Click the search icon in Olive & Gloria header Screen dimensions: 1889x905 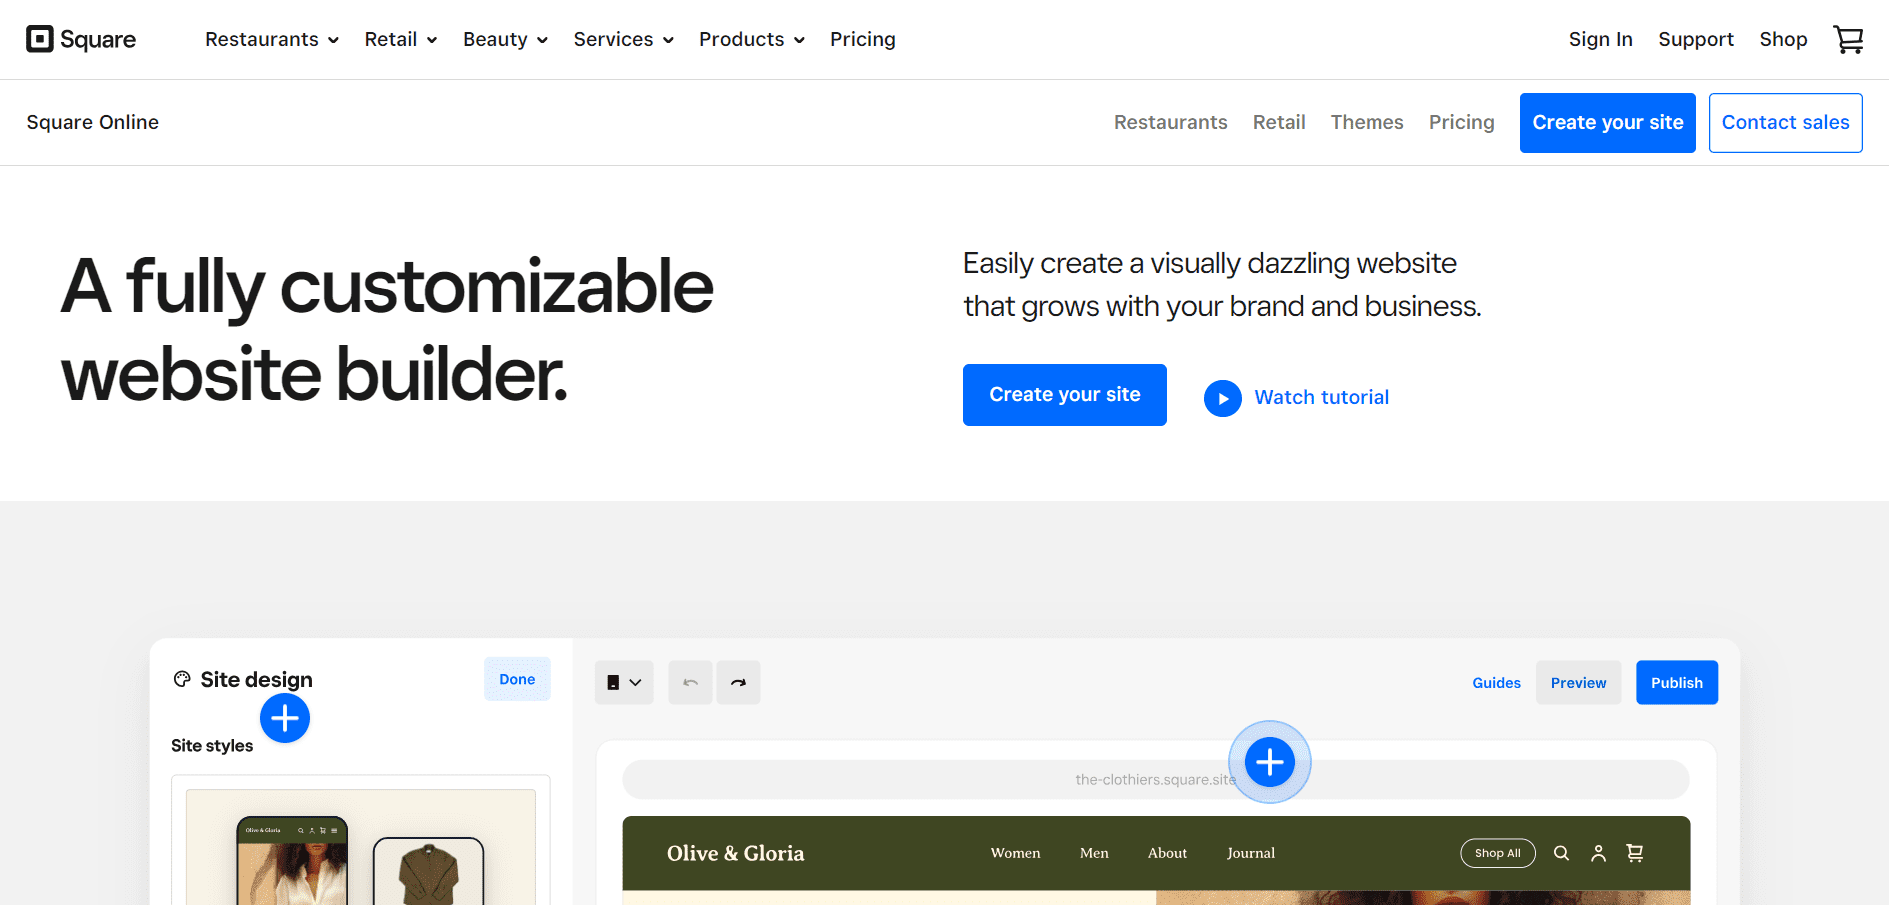point(1561,853)
